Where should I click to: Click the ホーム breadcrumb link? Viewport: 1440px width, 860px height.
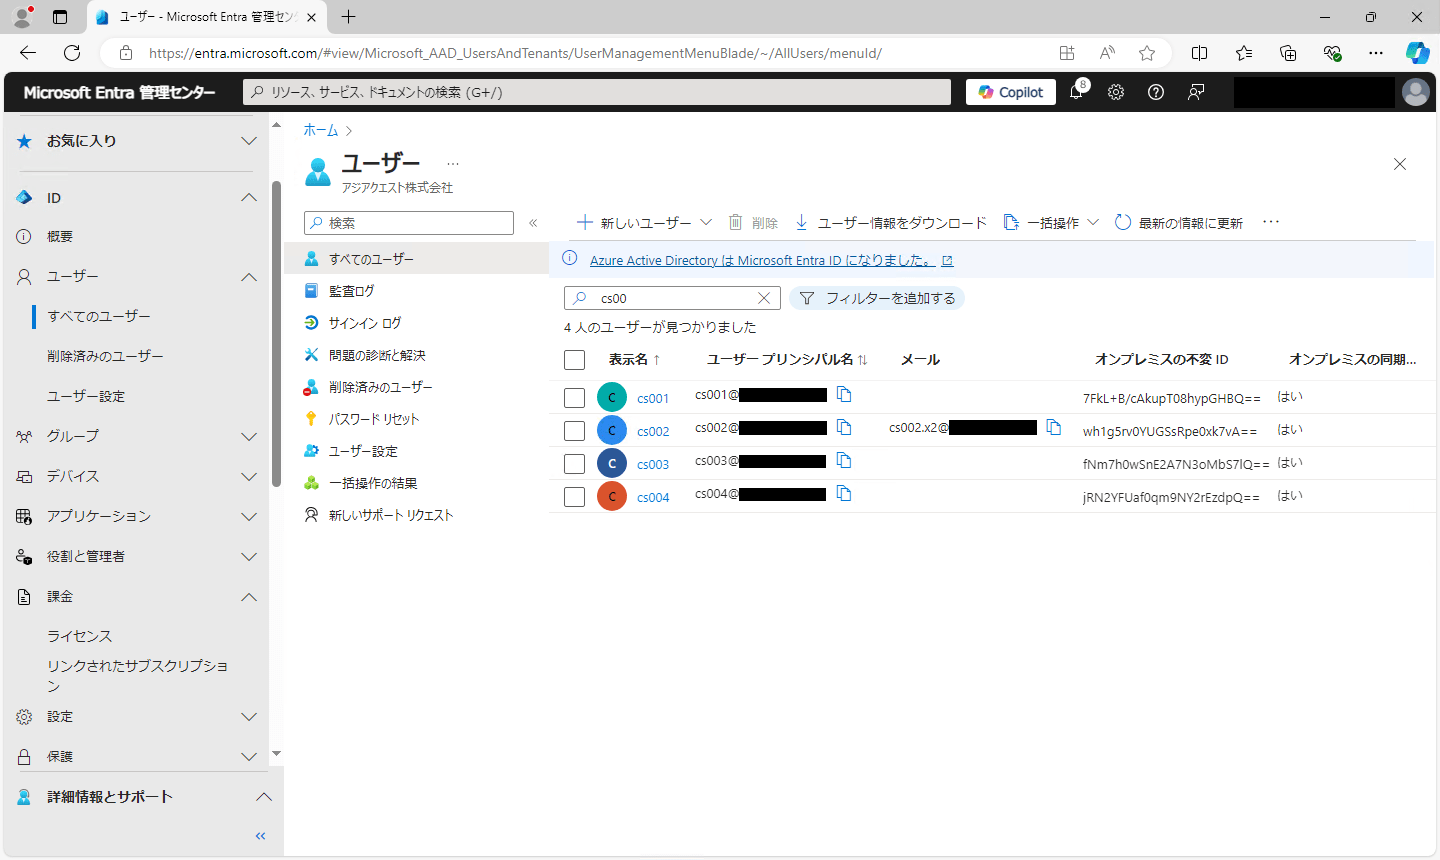click(321, 130)
